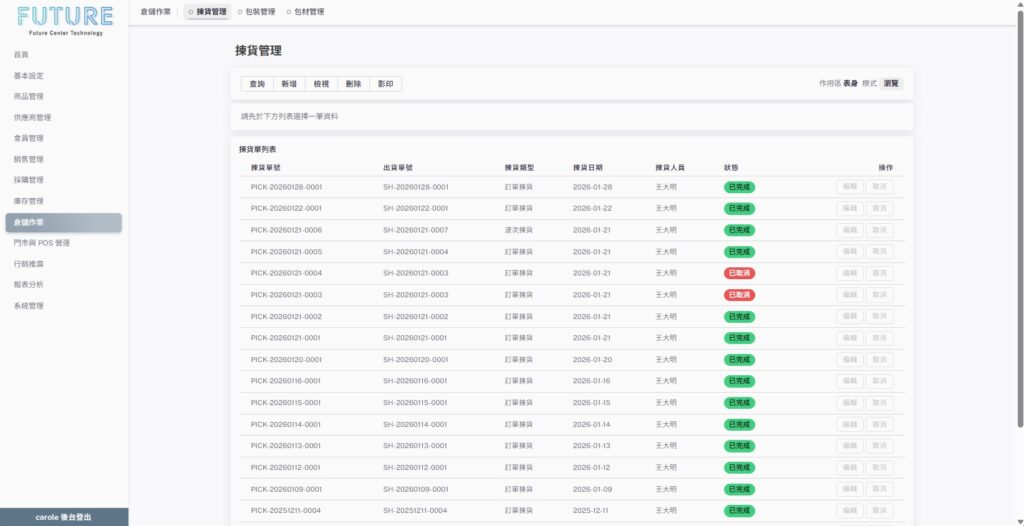
Task: Click 編輯 button for PICK-20260109-0001
Action: [x=850, y=489]
